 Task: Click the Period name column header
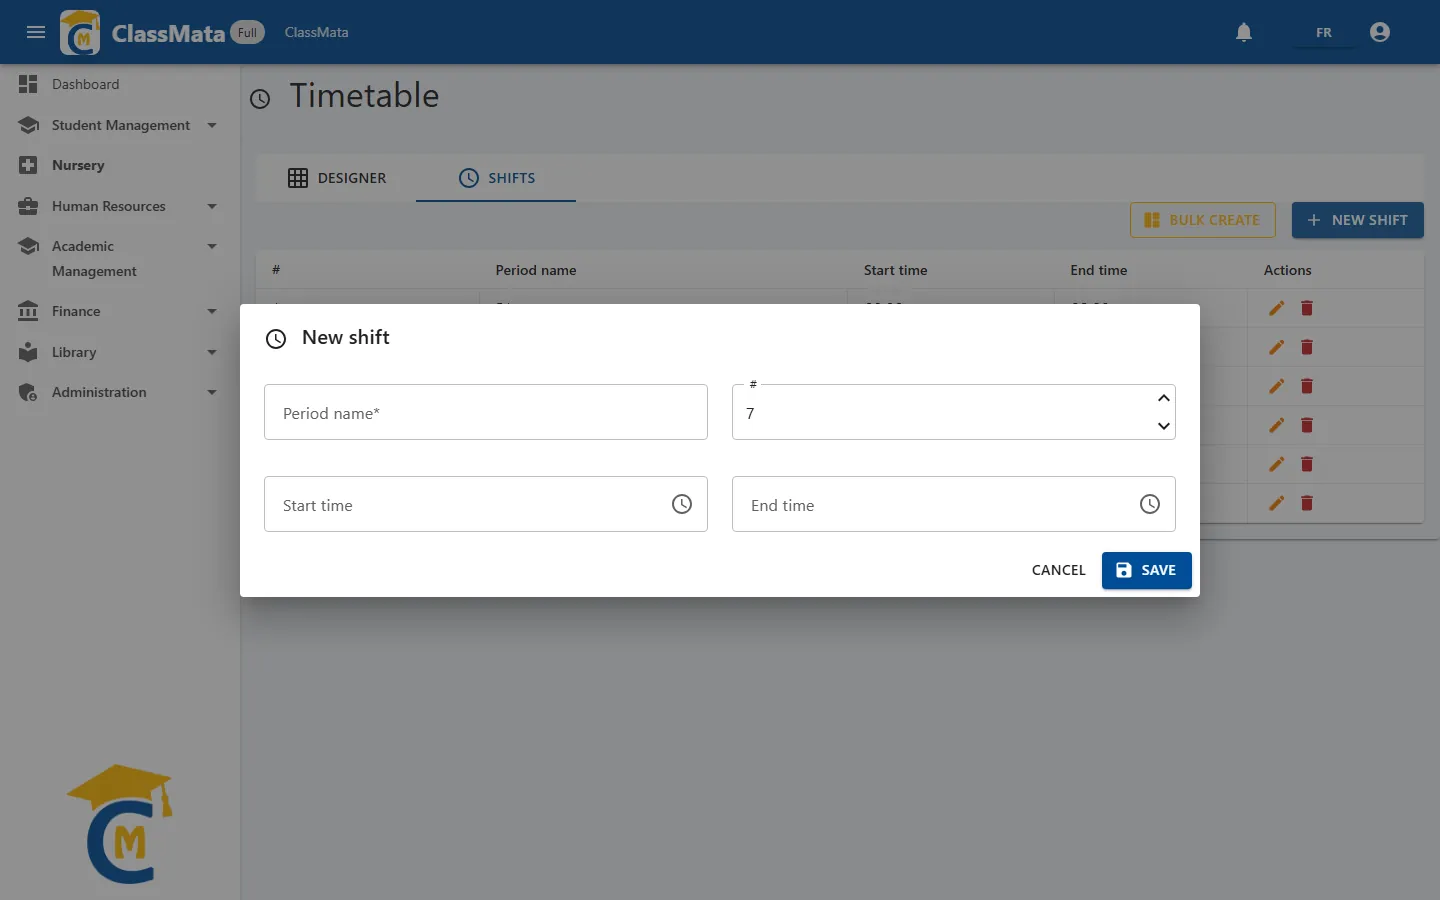[x=536, y=270]
